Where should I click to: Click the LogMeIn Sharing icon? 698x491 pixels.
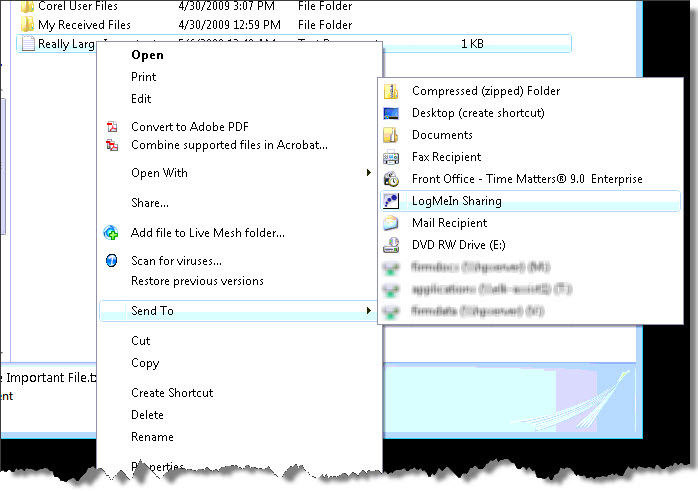pyautogui.click(x=392, y=201)
